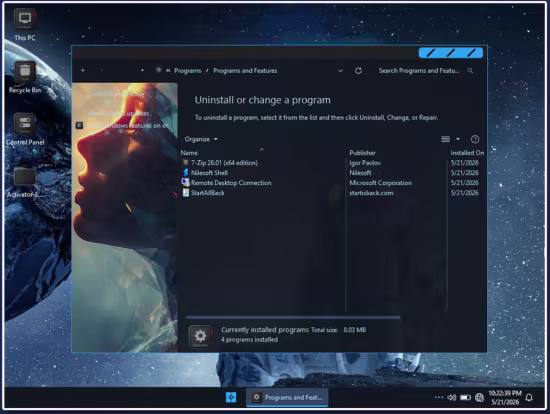Click the Nilesoft Shell lightning icon
The height and width of the screenshot is (414, 550).
(x=186, y=173)
